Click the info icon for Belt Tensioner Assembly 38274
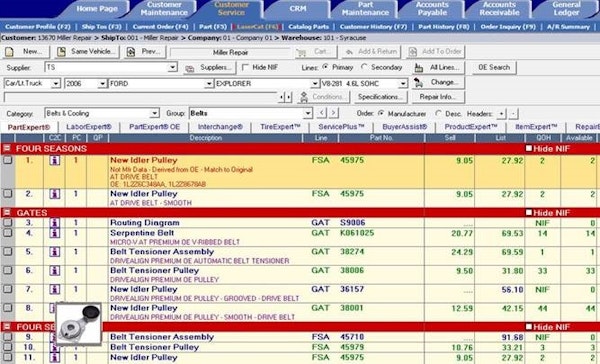The height and width of the screenshot is (364, 600). click(55, 251)
